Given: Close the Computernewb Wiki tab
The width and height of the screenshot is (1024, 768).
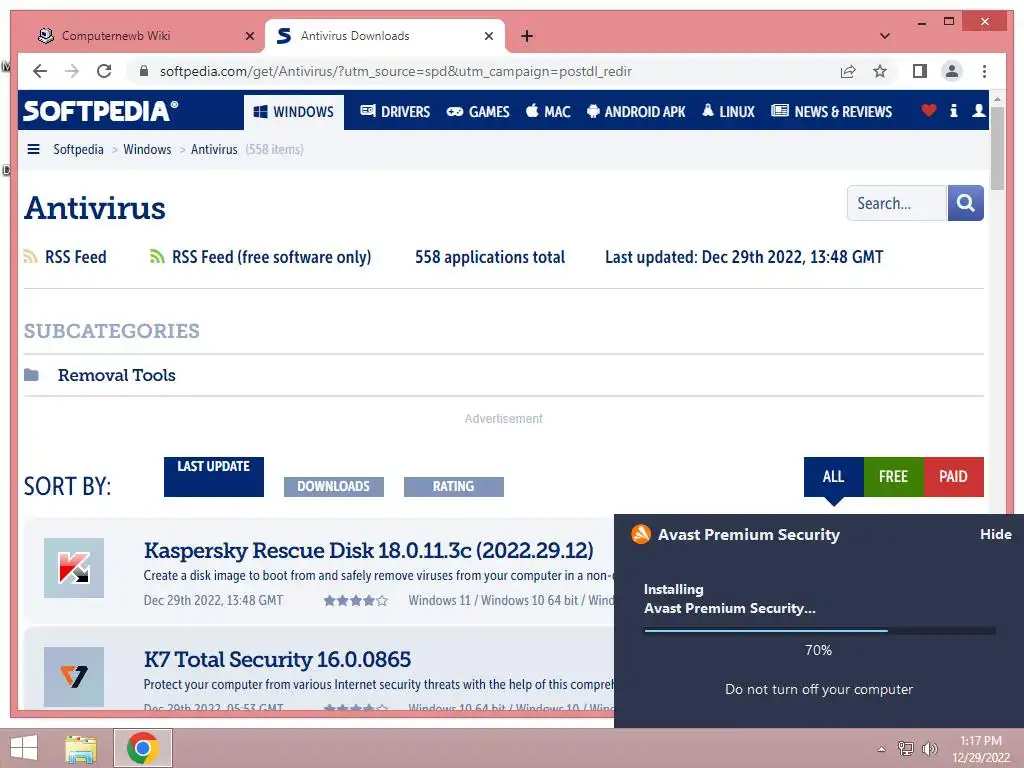Looking at the screenshot, I should (249, 36).
